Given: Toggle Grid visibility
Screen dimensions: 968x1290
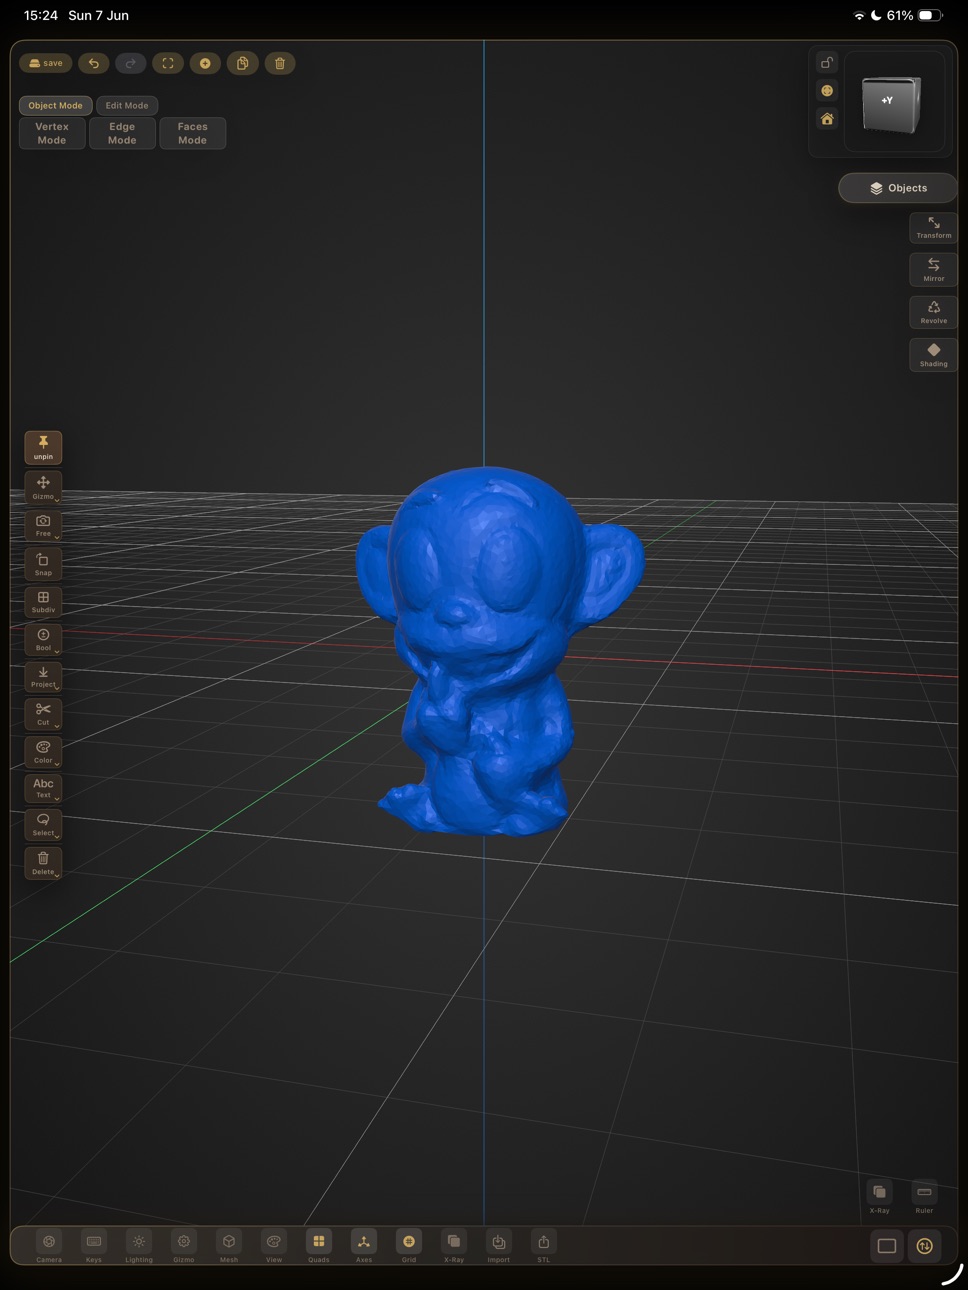Looking at the screenshot, I should [409, 1245].
